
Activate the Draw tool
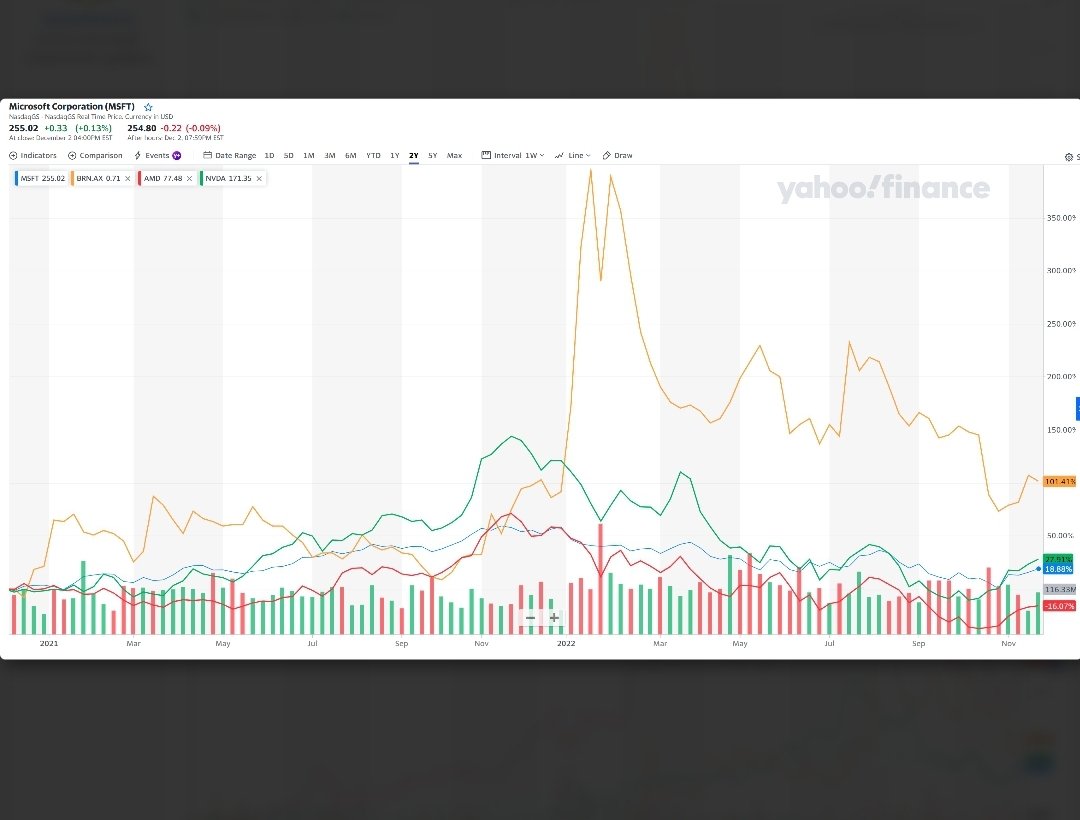[617, 156]
